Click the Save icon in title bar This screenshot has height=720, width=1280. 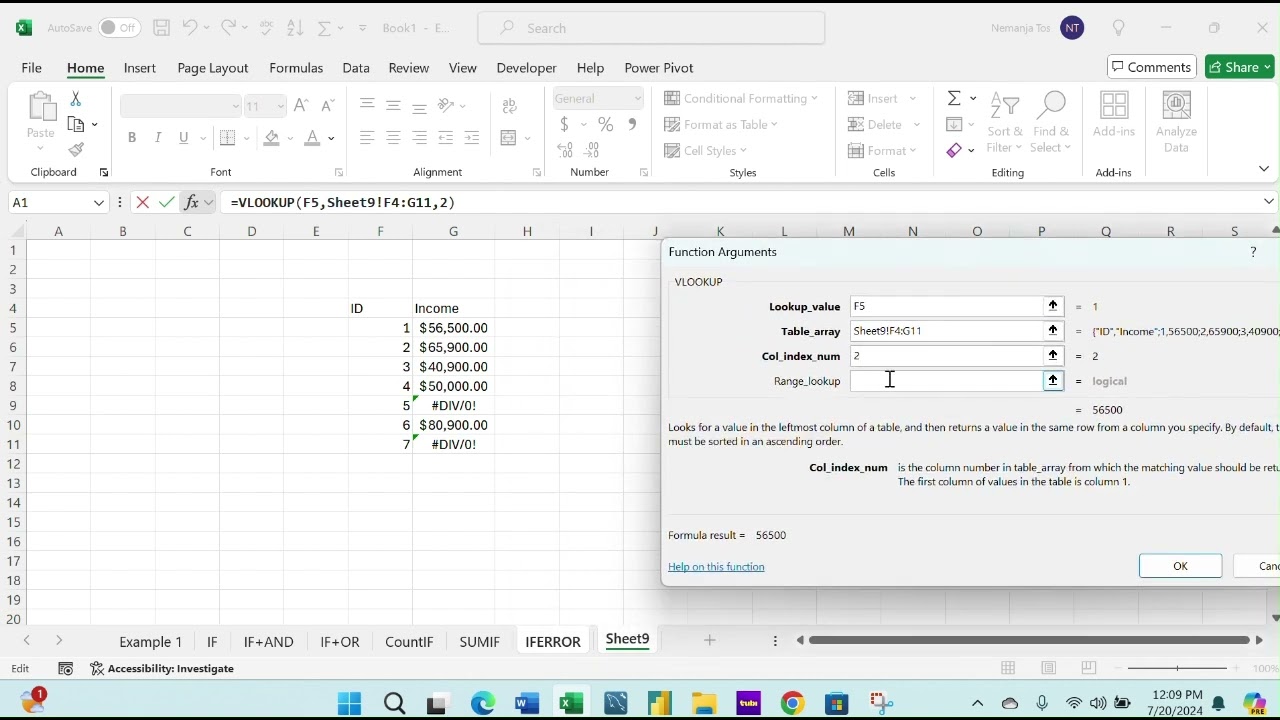161,28
